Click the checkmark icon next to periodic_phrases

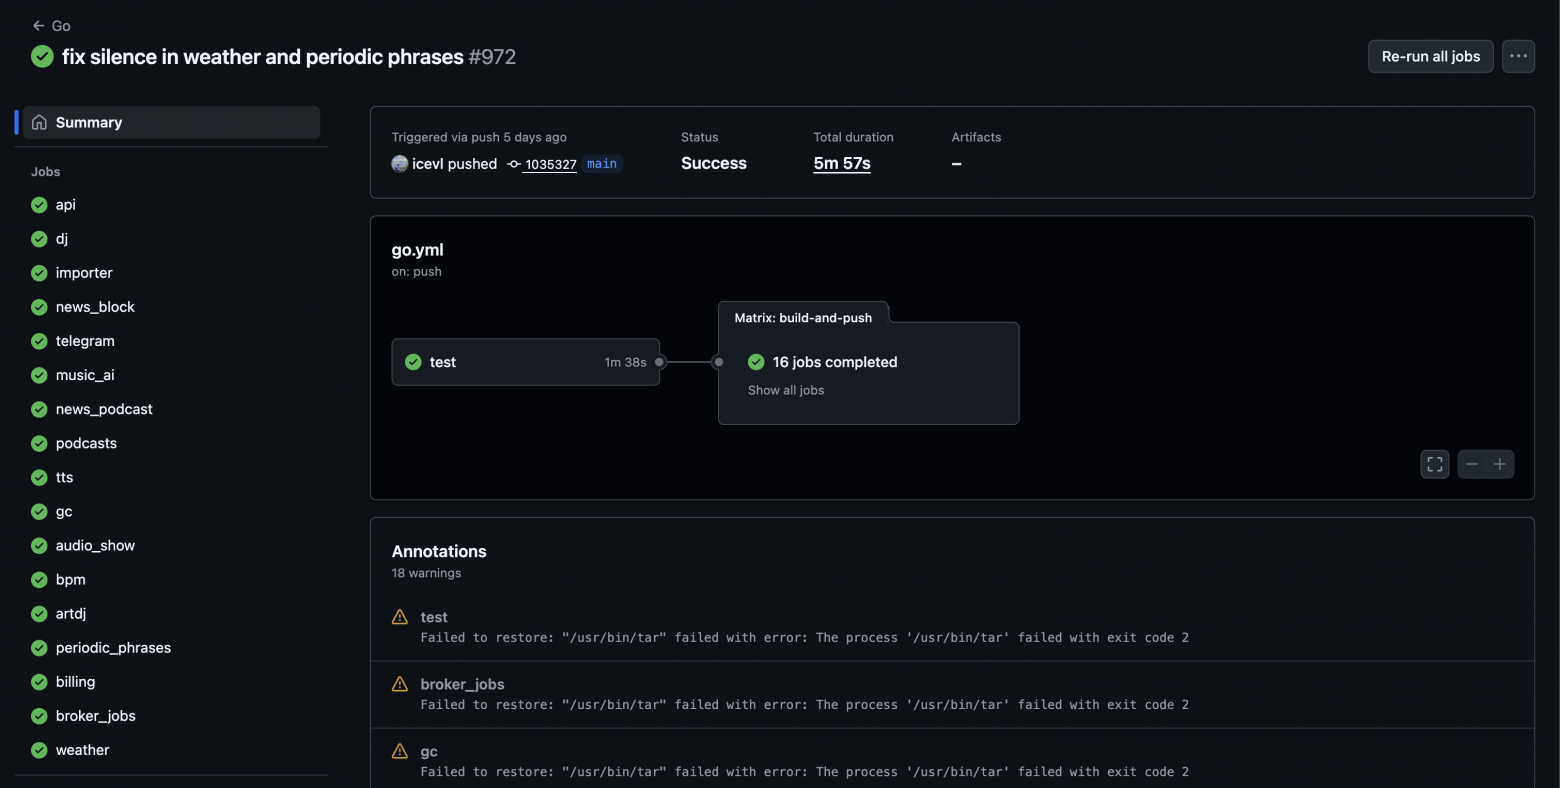(x=38, y=647)
